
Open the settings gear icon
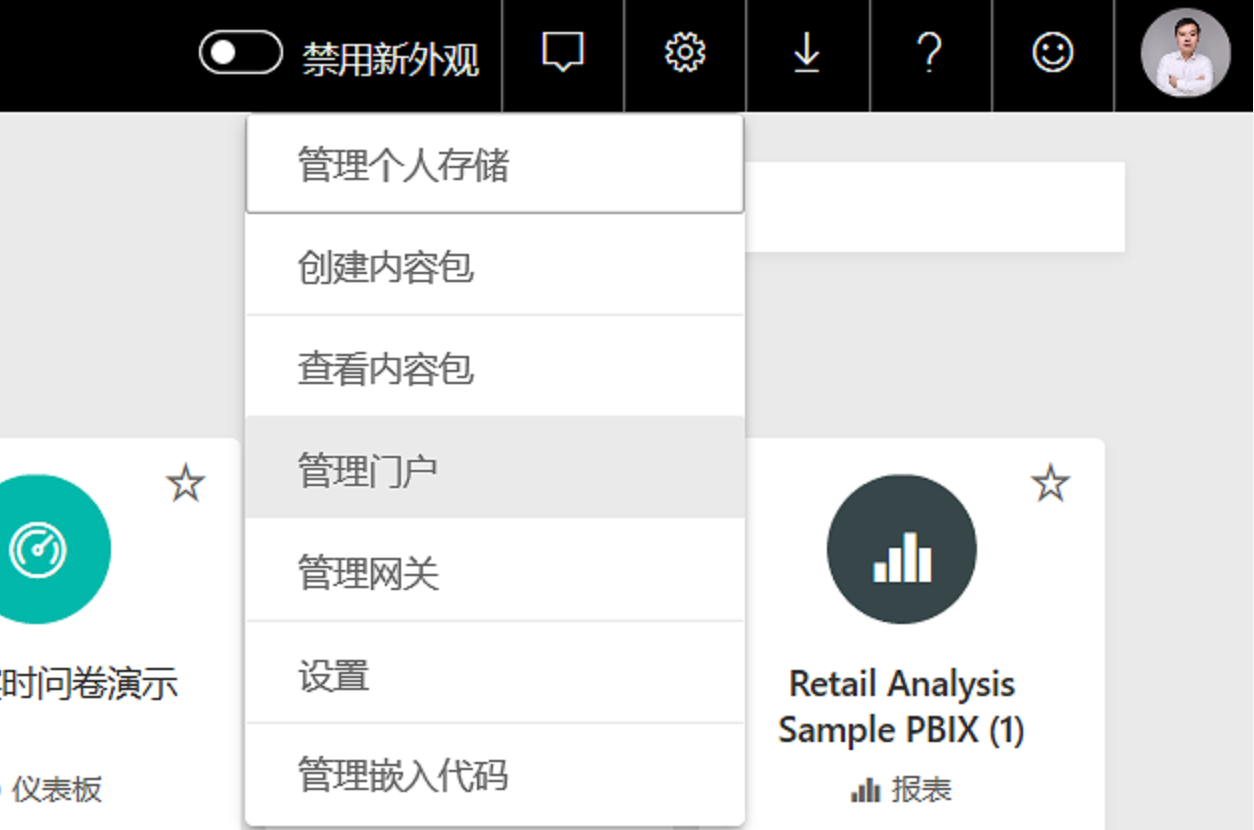tap(685, 52)
